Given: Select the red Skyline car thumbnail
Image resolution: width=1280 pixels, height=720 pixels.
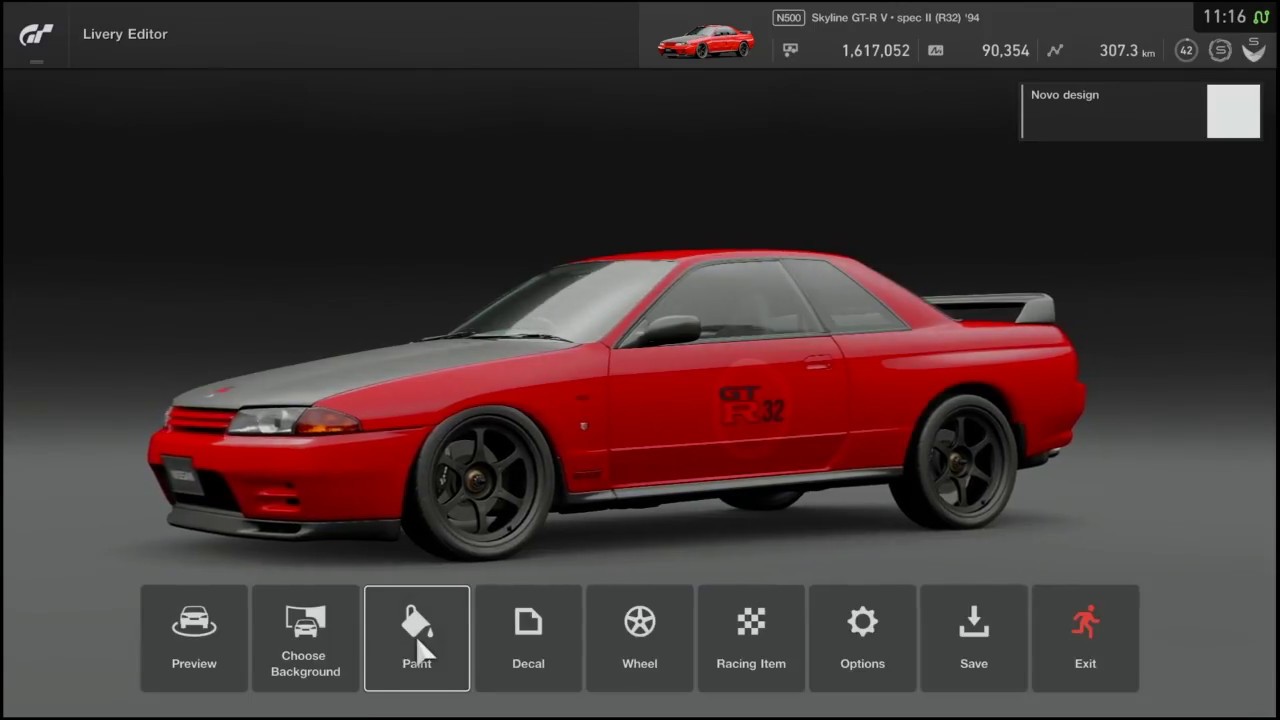Looking at the screenshot, I should (706, 41).
